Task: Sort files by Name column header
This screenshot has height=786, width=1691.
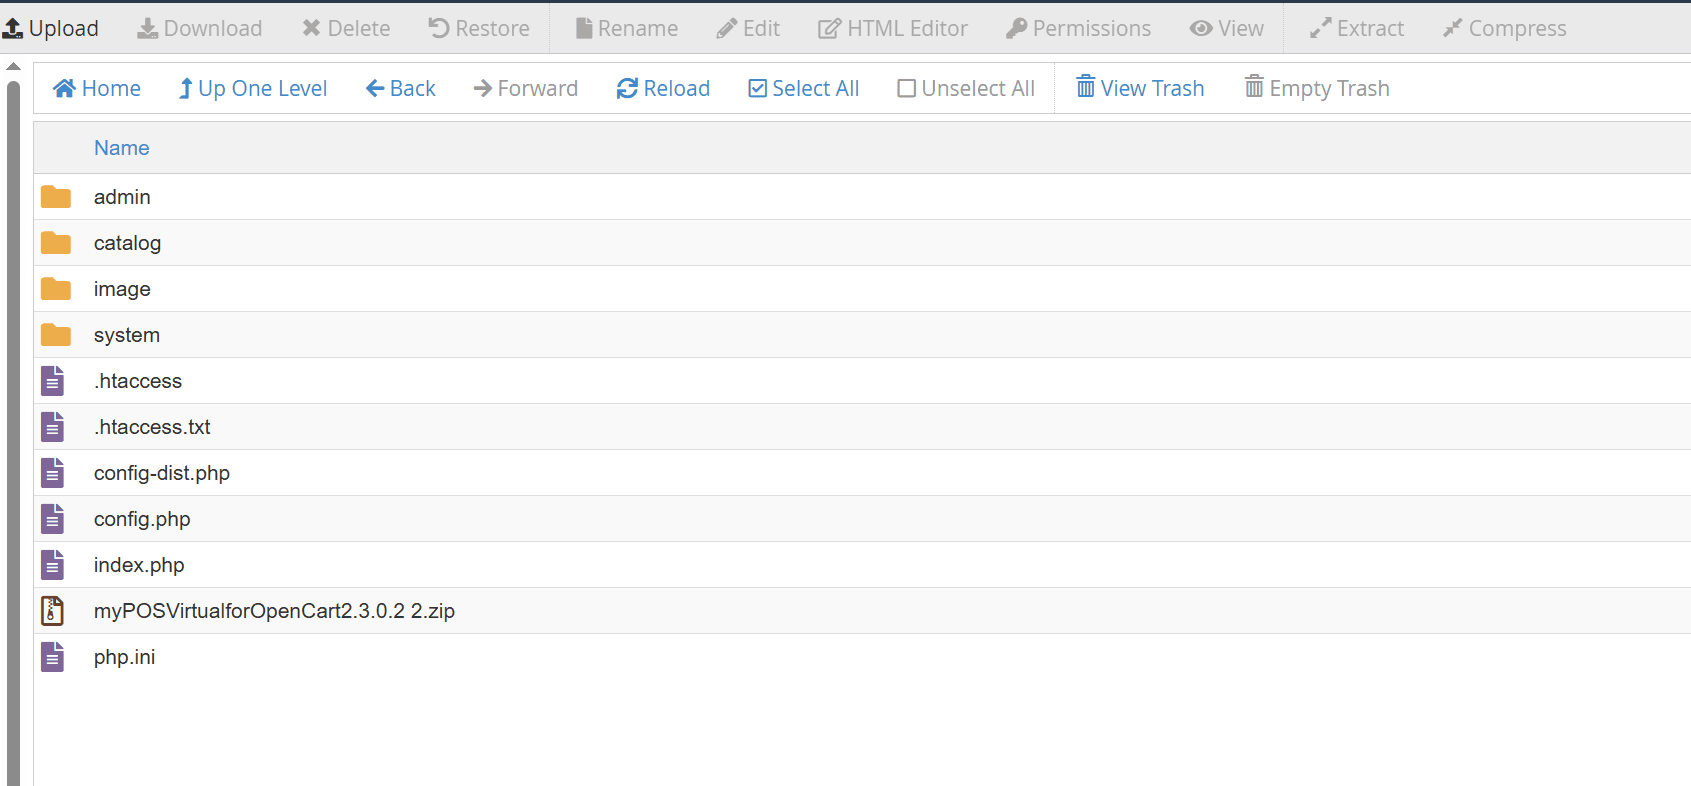Action: 121,148
